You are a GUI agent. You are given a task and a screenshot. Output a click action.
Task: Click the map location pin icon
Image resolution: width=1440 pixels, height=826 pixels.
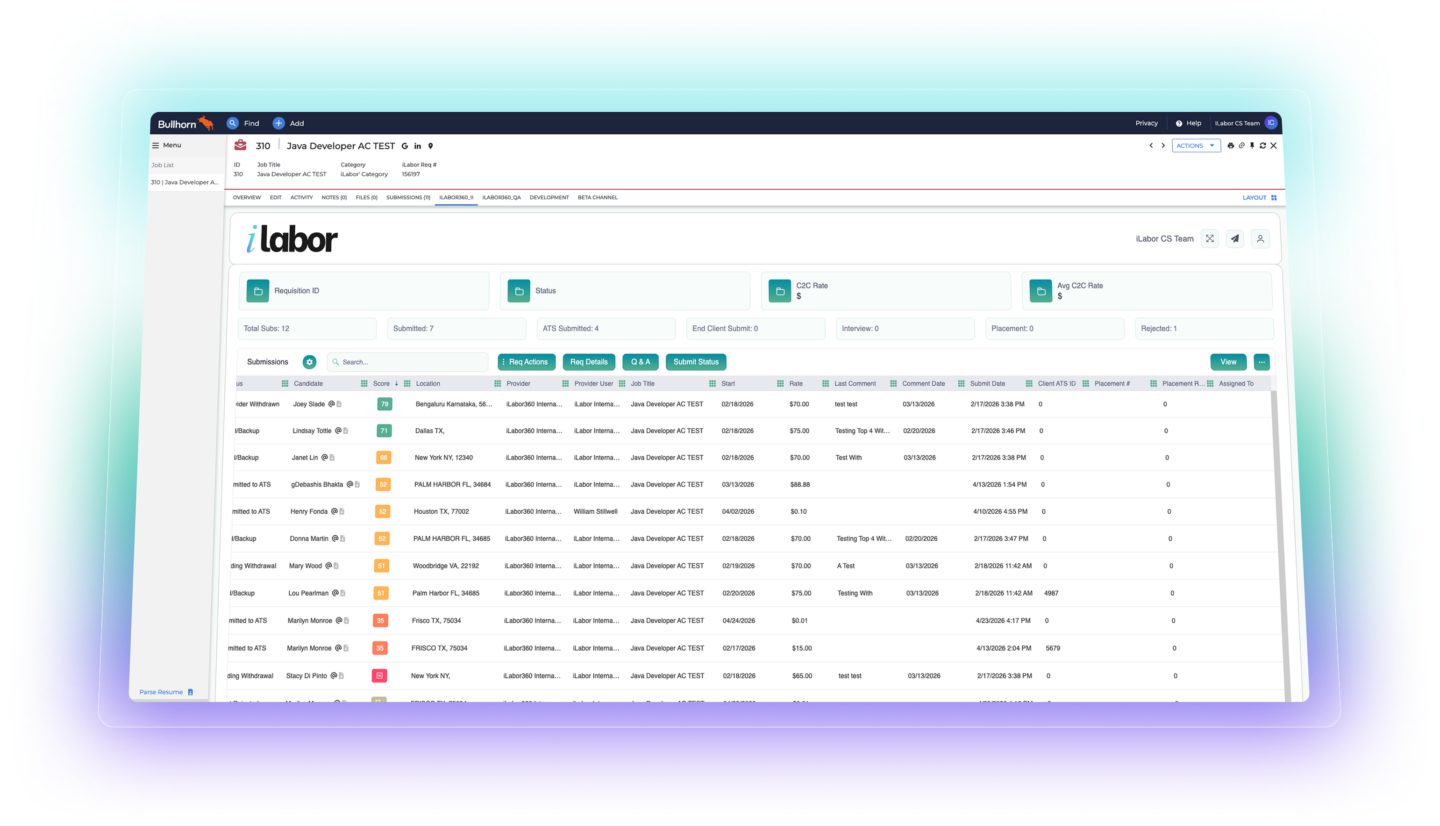431,146
